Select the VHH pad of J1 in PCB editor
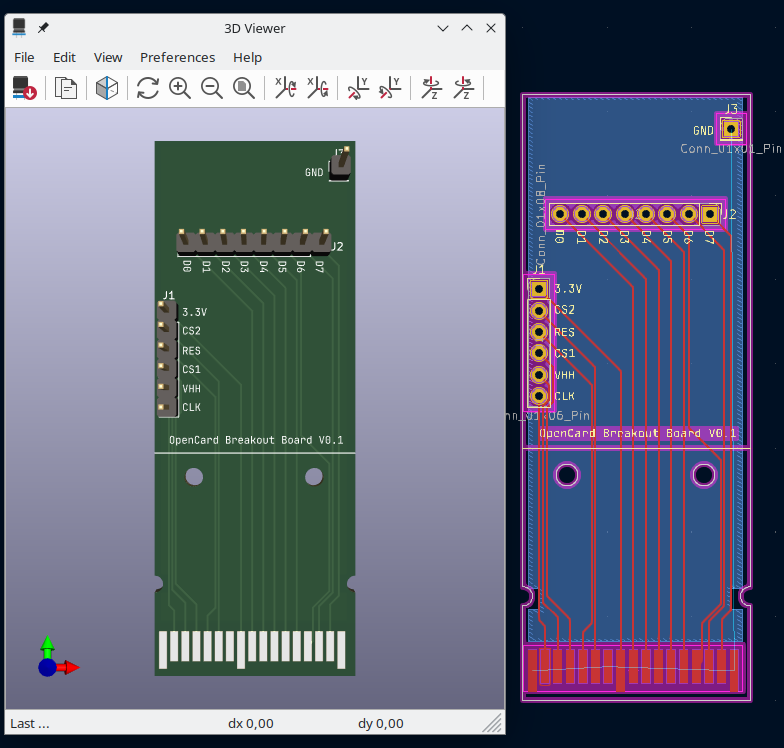The width and height of the screenshot is (784, 748). [538, 374]
